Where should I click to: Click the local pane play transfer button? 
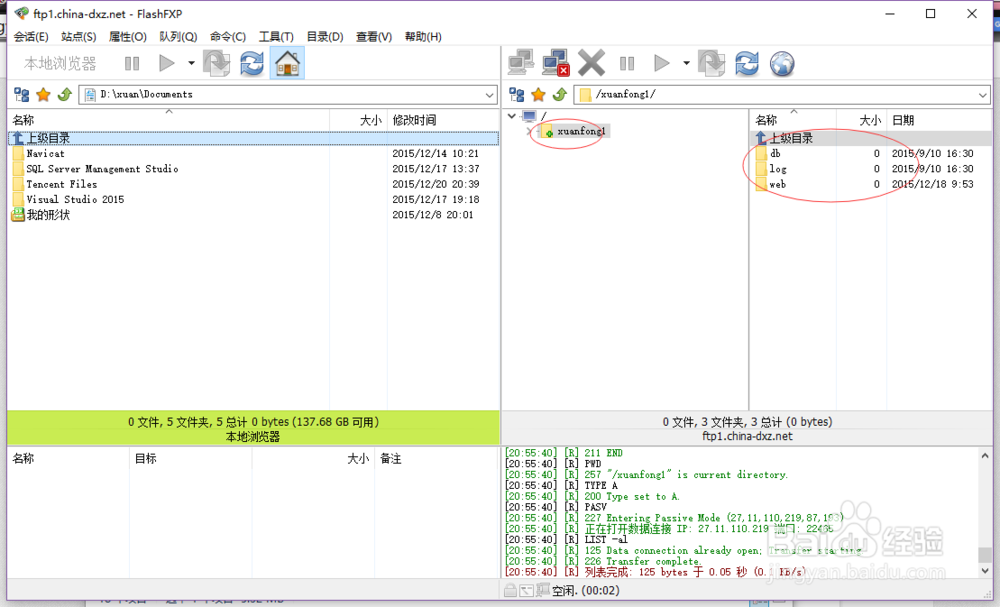pyautogui.click(x=166, y=63)
